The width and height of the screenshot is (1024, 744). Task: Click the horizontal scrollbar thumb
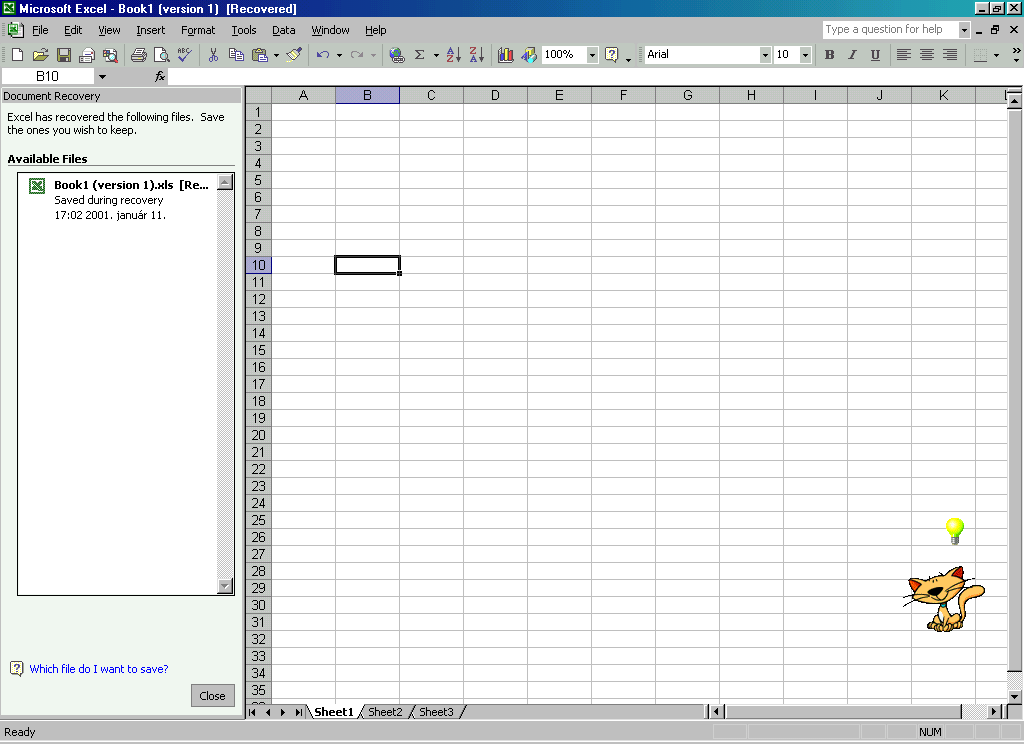point(844,712)
